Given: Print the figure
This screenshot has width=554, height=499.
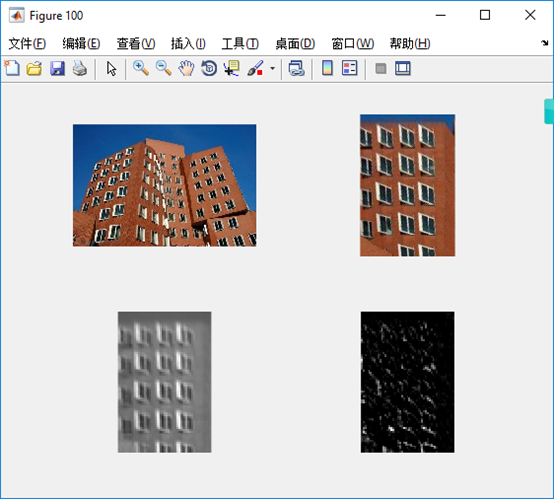Looking at the screenshot, I should click(x=80, y=68).
